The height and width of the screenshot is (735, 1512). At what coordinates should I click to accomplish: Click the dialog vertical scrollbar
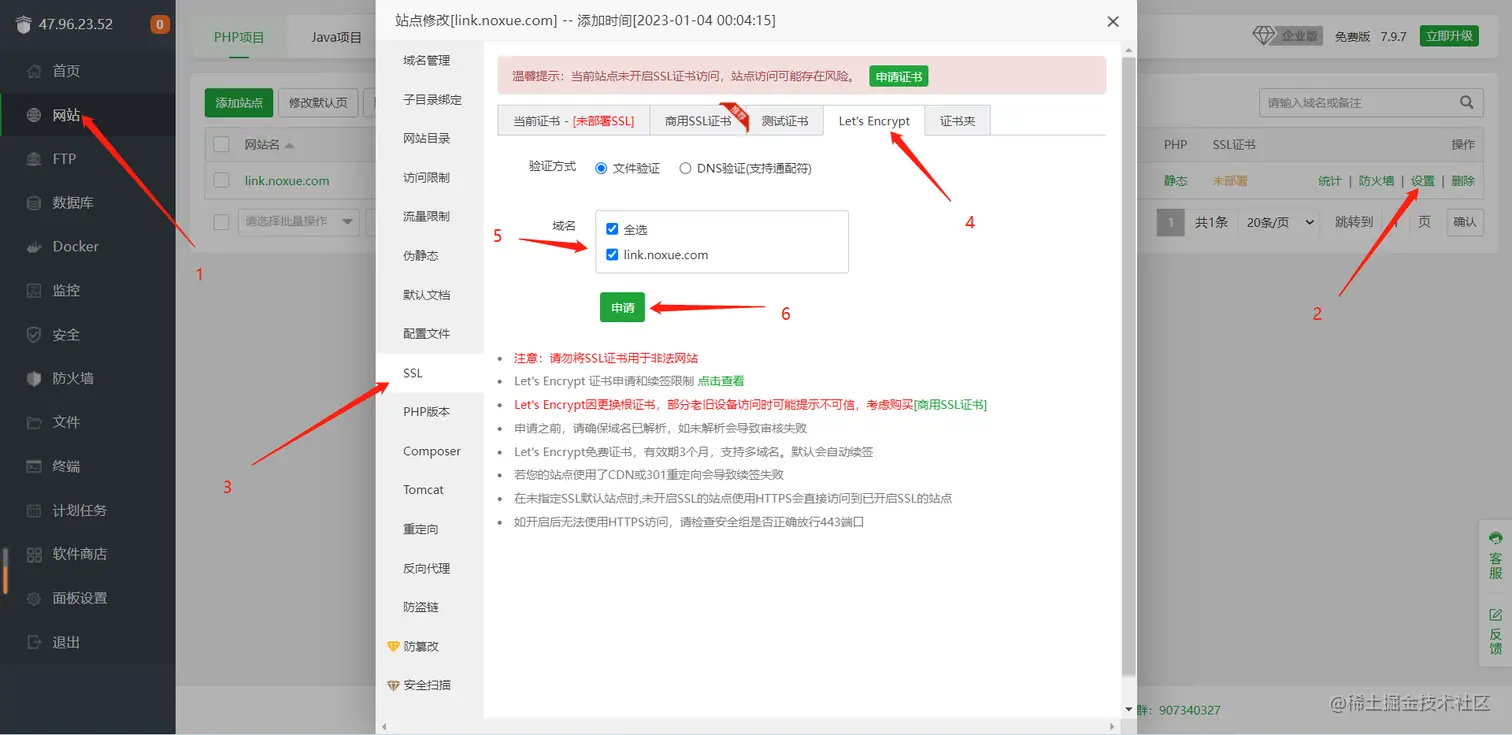pos(1129,366)
